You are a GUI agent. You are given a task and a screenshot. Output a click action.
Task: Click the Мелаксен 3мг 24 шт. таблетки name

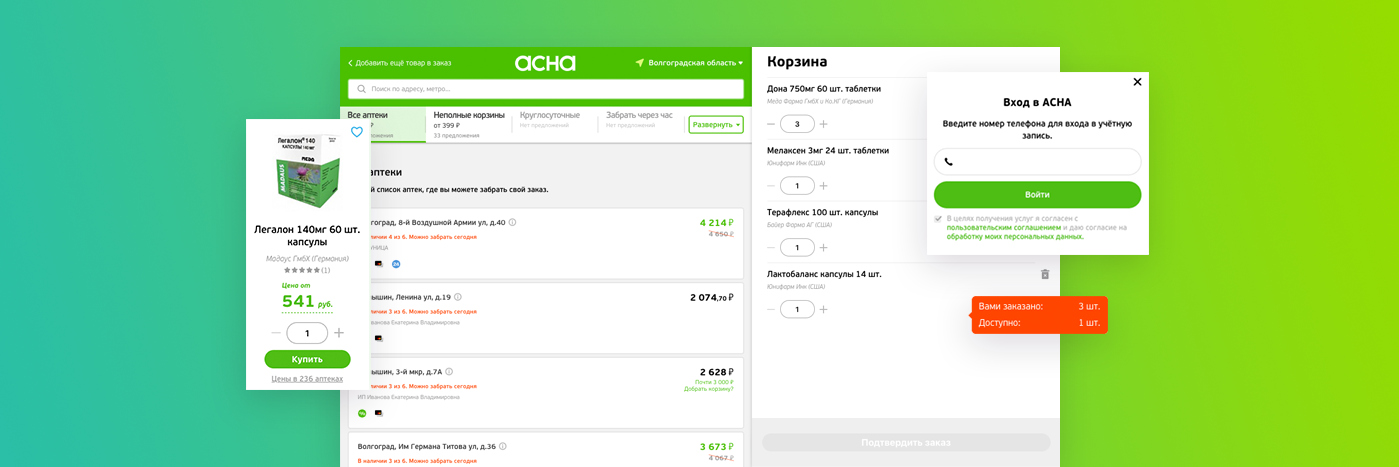coord(828,151)
